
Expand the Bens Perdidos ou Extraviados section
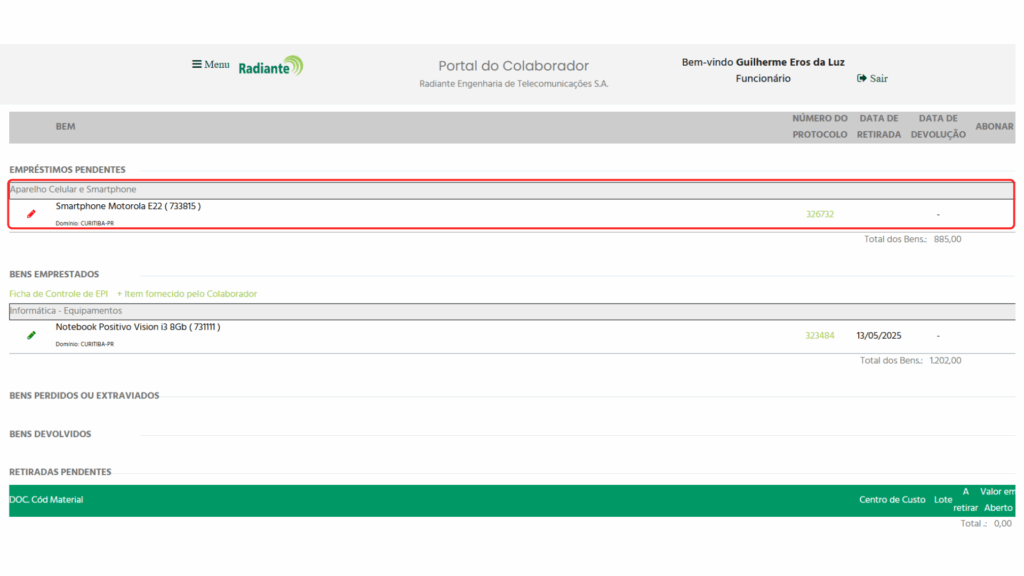[x=84, y=396]
